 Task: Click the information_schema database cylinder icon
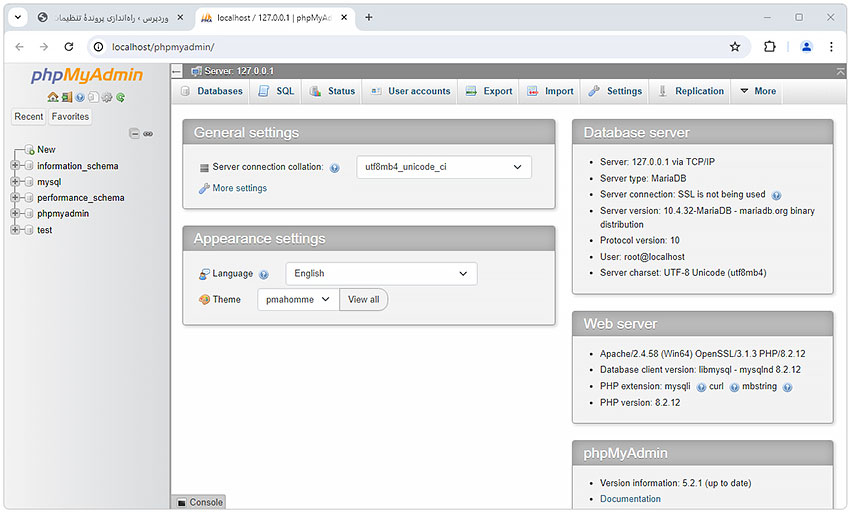pos(29,166)
